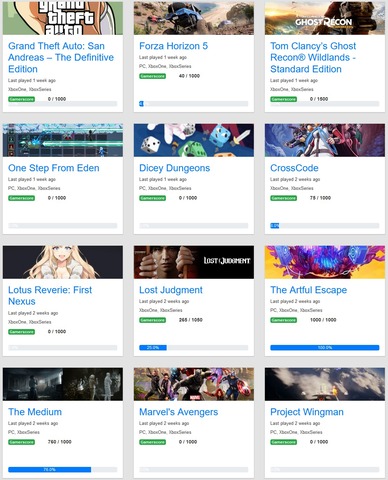Click the 760 / 1000 score on The Medium
Screen dimensions: 388x480
[x=60, y=442]
